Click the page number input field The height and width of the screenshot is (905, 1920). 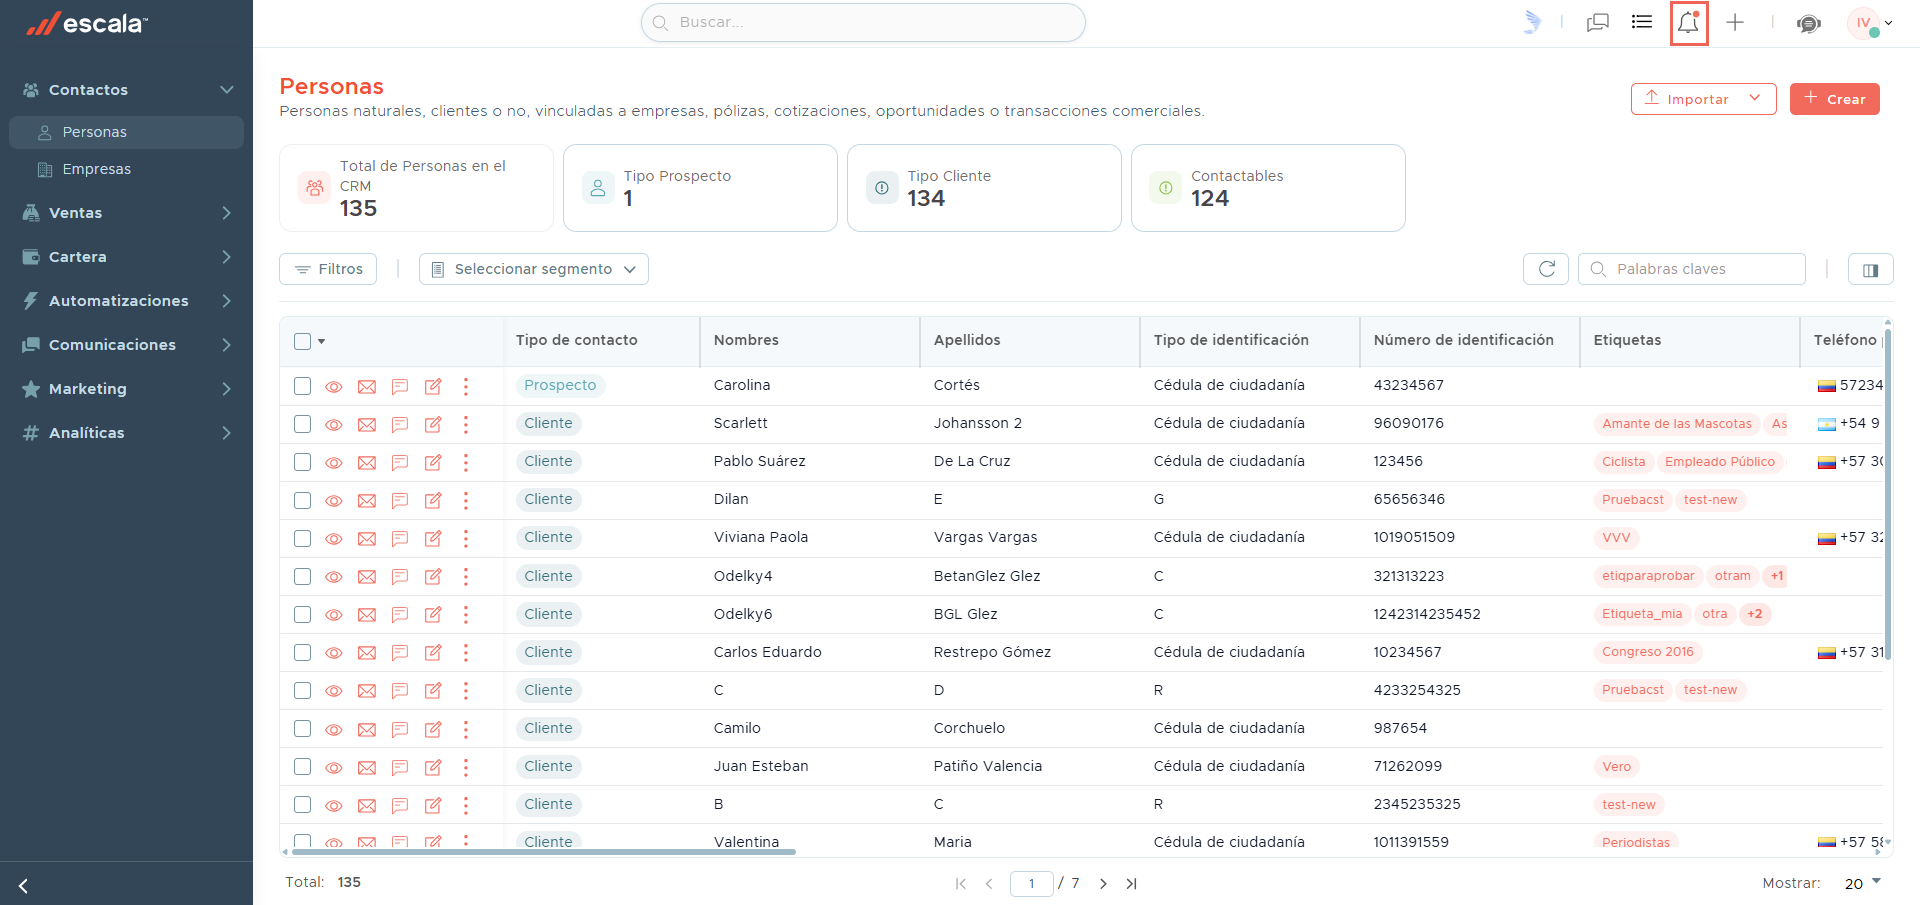point(1032,884)
